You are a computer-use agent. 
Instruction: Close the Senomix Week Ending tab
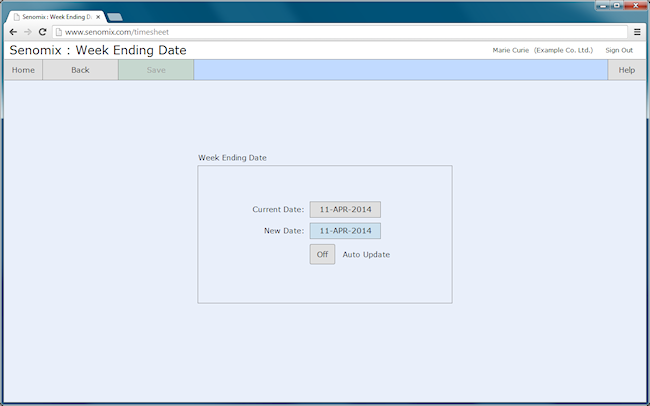click(x=98, y=17)
